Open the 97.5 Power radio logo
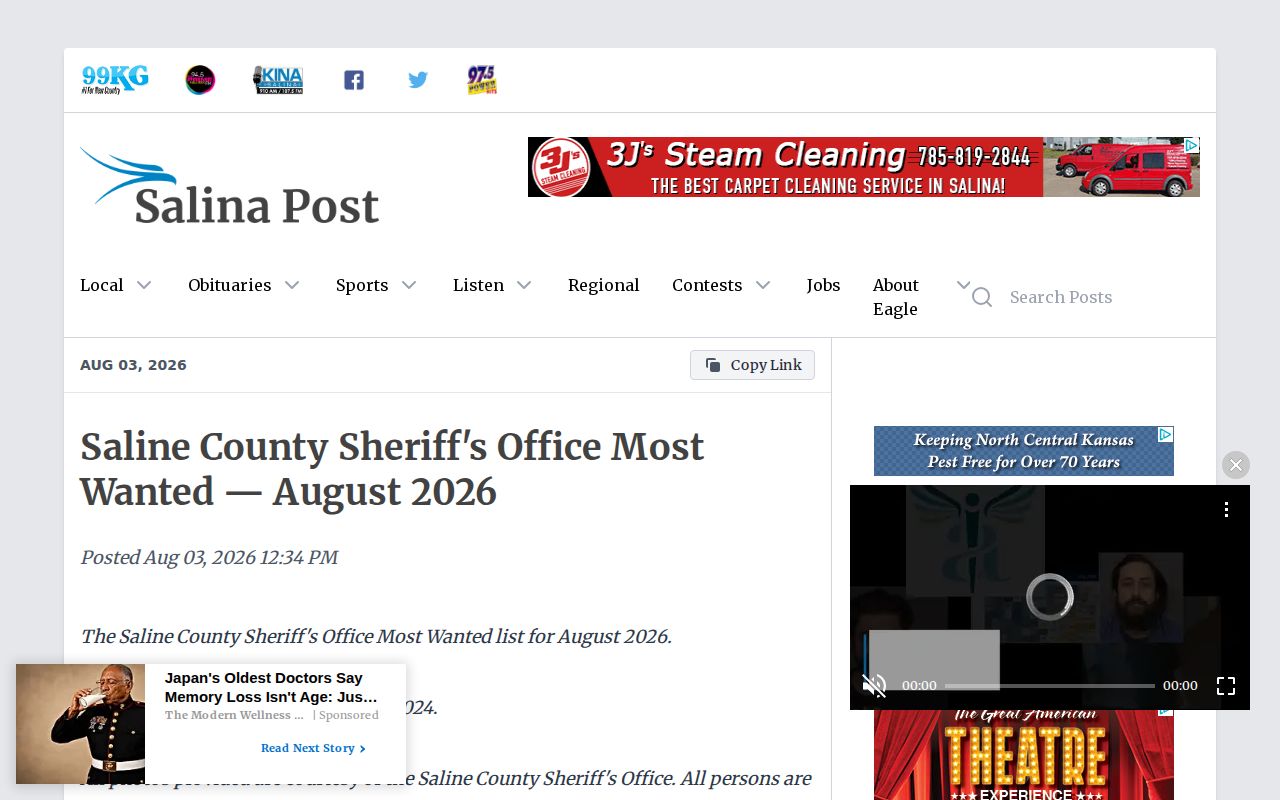Screen dimensions: 1280x800 click(482, 80)
